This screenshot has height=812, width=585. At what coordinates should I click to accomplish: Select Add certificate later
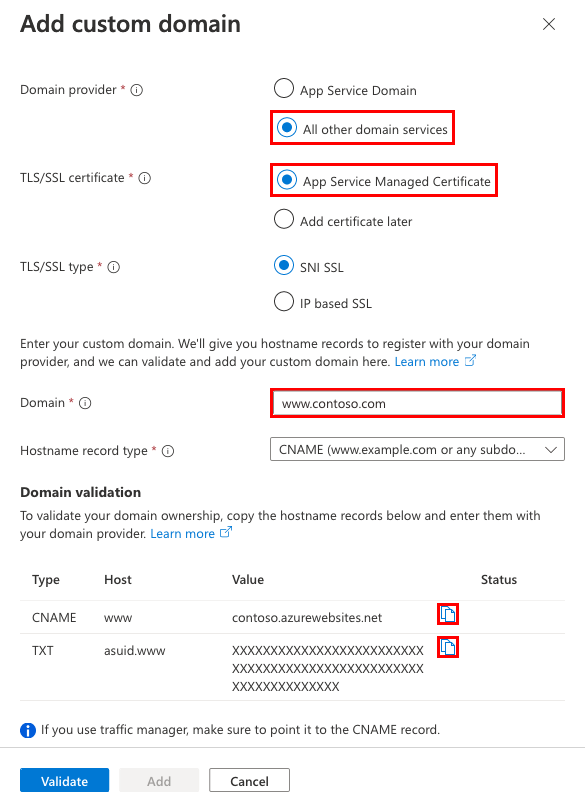(x=284, y=218)
